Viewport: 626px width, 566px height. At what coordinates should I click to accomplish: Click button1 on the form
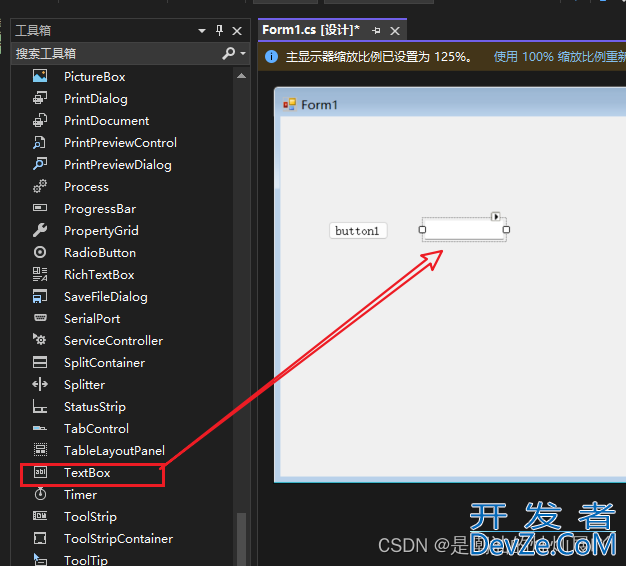point(358,231)
